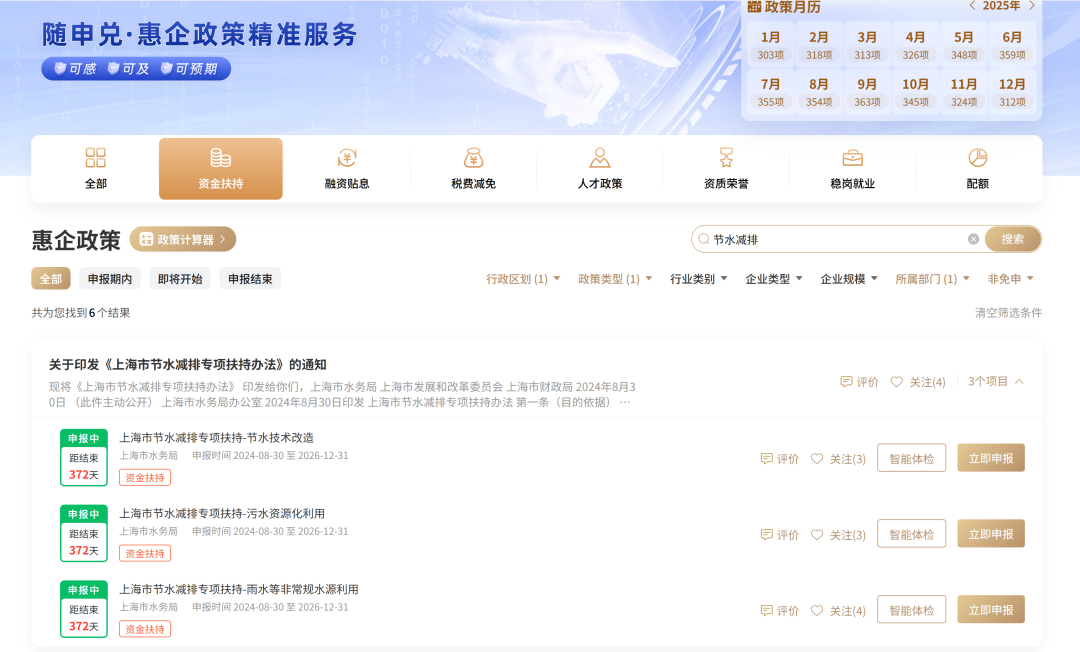This screenshot has height=652, width=1080.
Task: Toggle 关注 heart on the policy notice header
Action: pos(897,382)
